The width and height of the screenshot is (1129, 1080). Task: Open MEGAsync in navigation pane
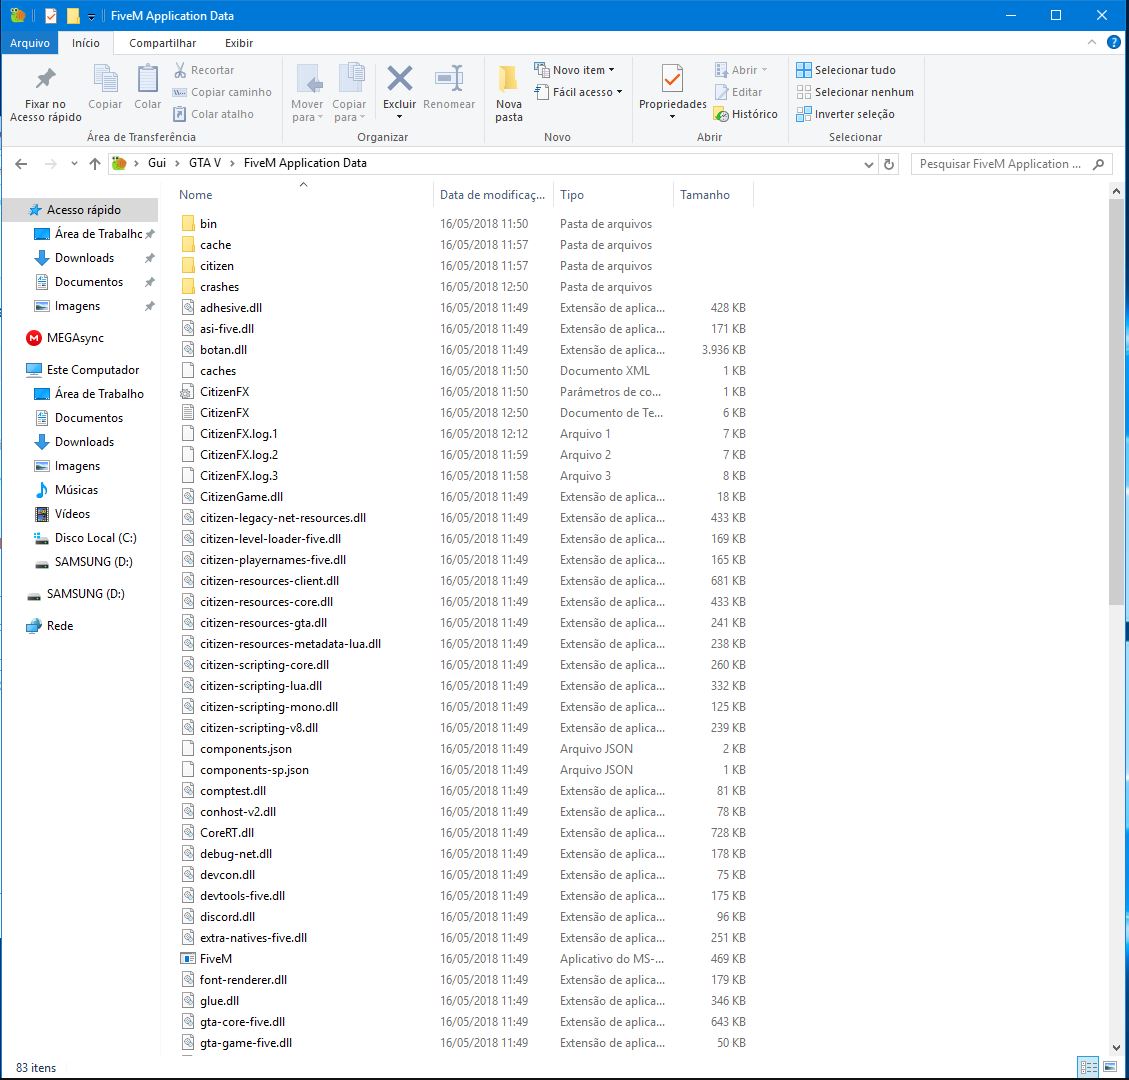pyautogui.click(x=75, y=338)
